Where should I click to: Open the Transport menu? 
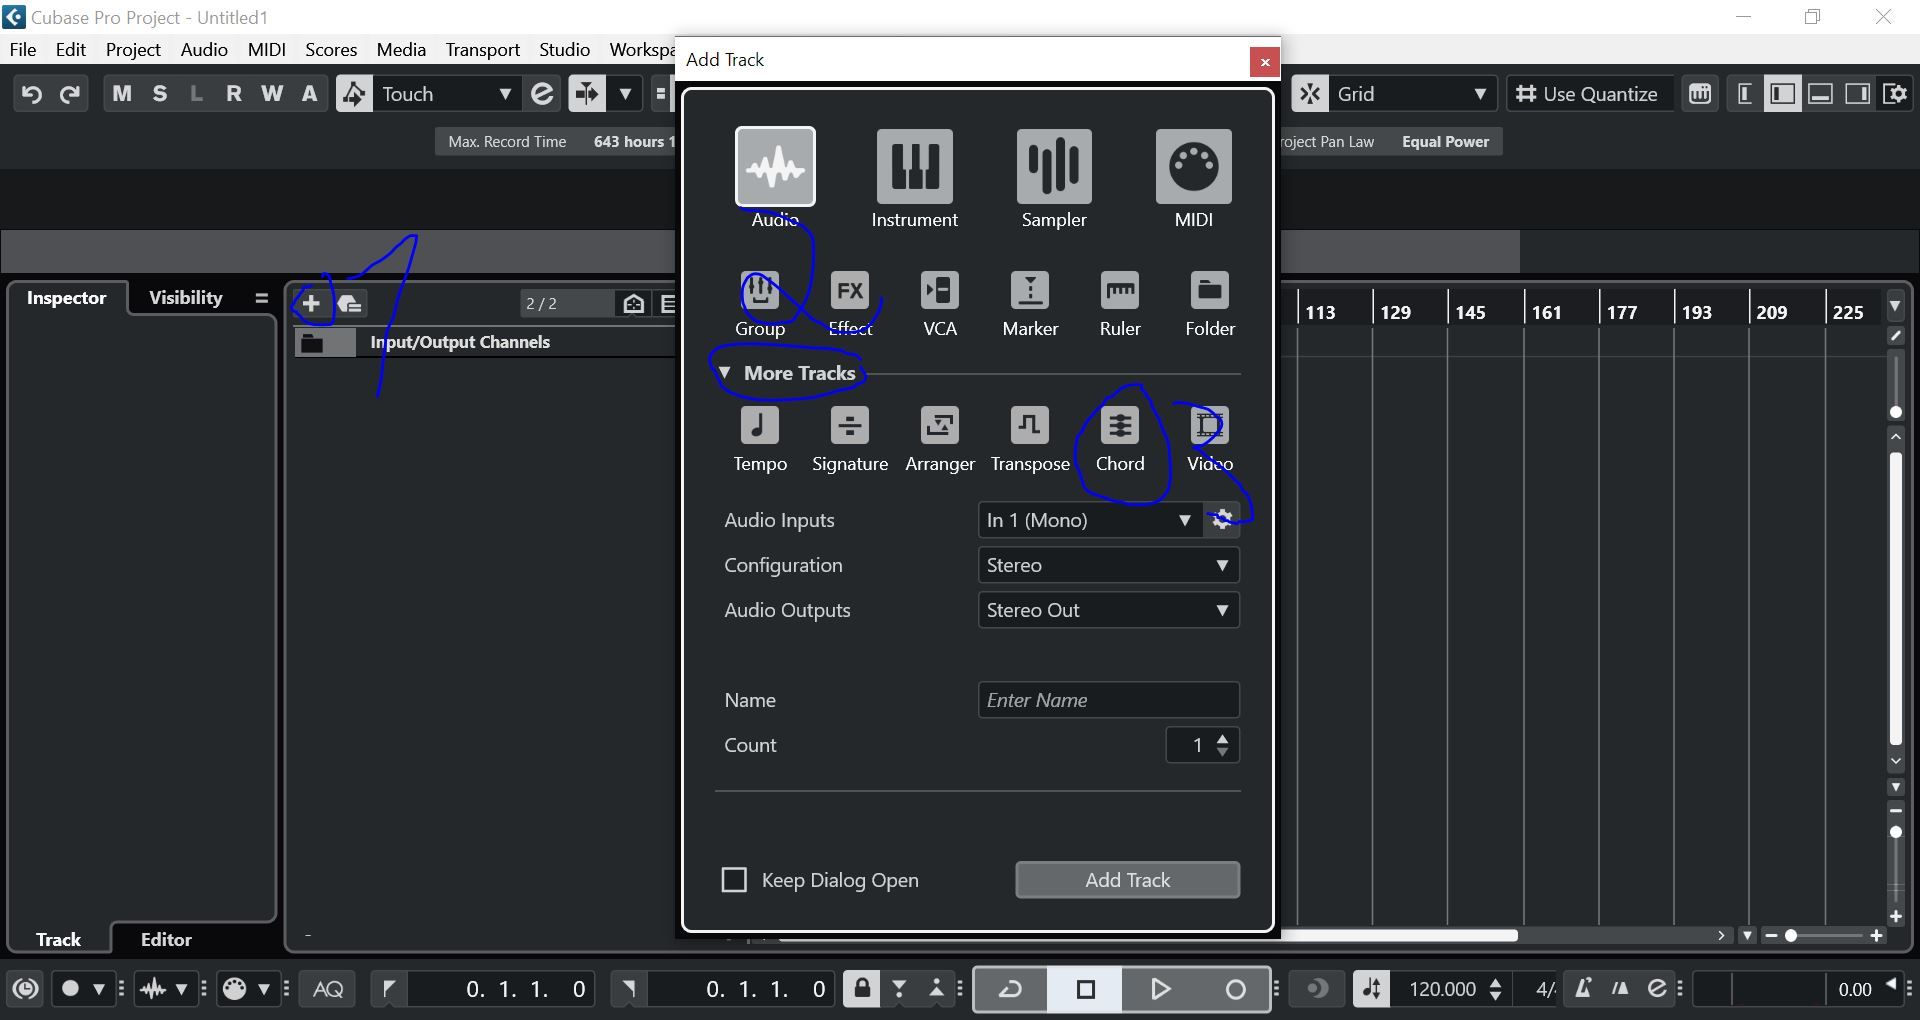pos(483,49)
